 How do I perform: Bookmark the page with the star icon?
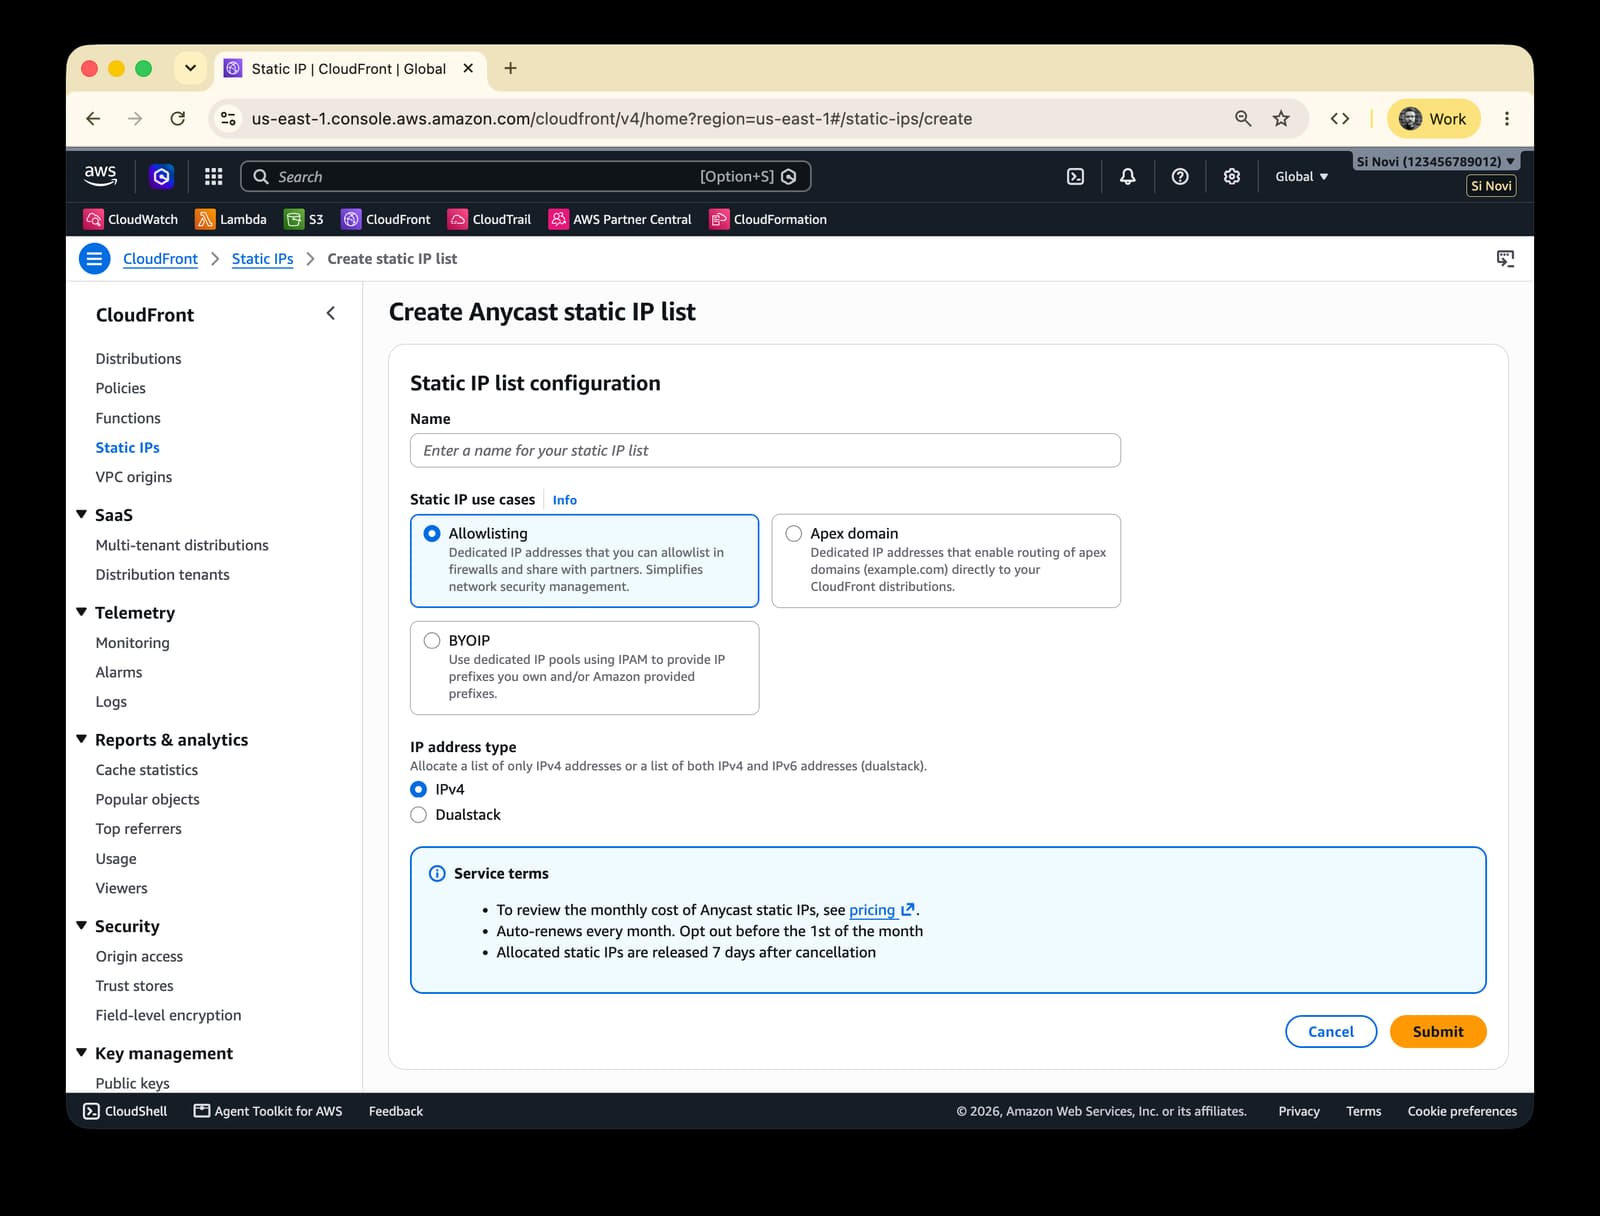pyautogui.click(x=1281, y=119)
